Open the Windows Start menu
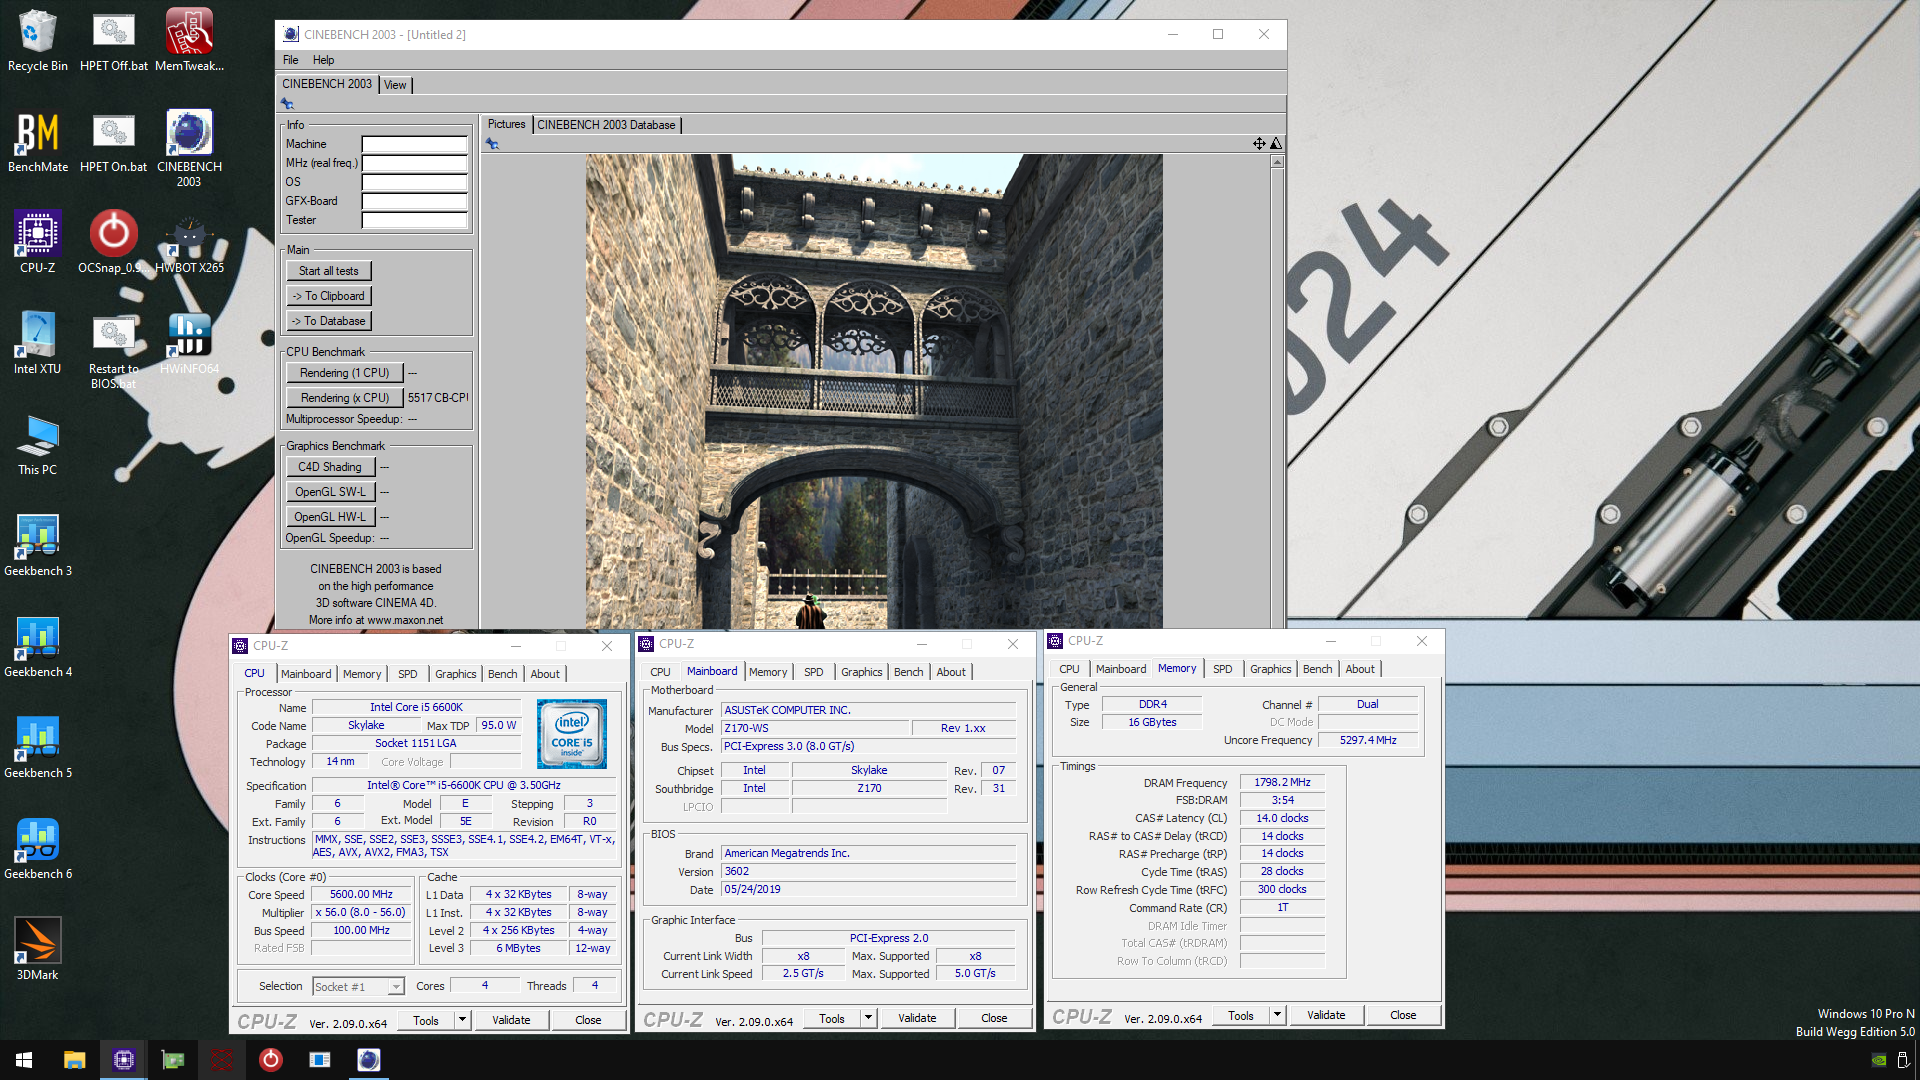1920x1080 pixels. pos(24,1060)
